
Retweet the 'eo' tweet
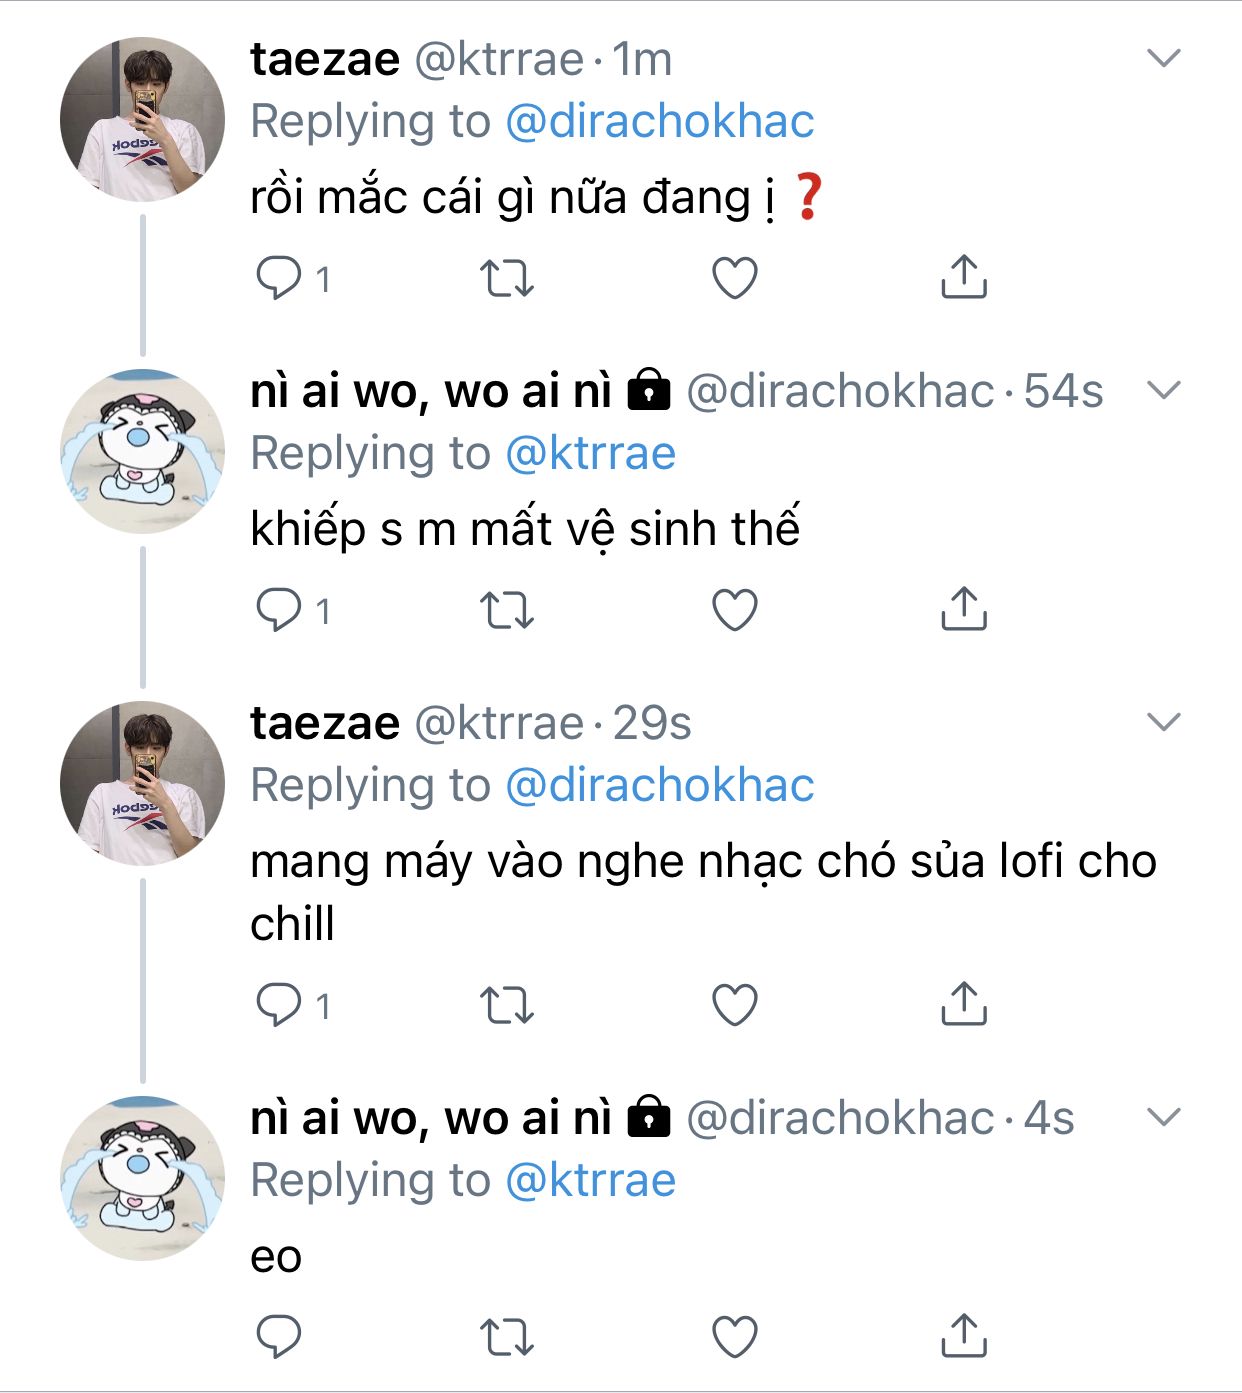pos(507,1337)
